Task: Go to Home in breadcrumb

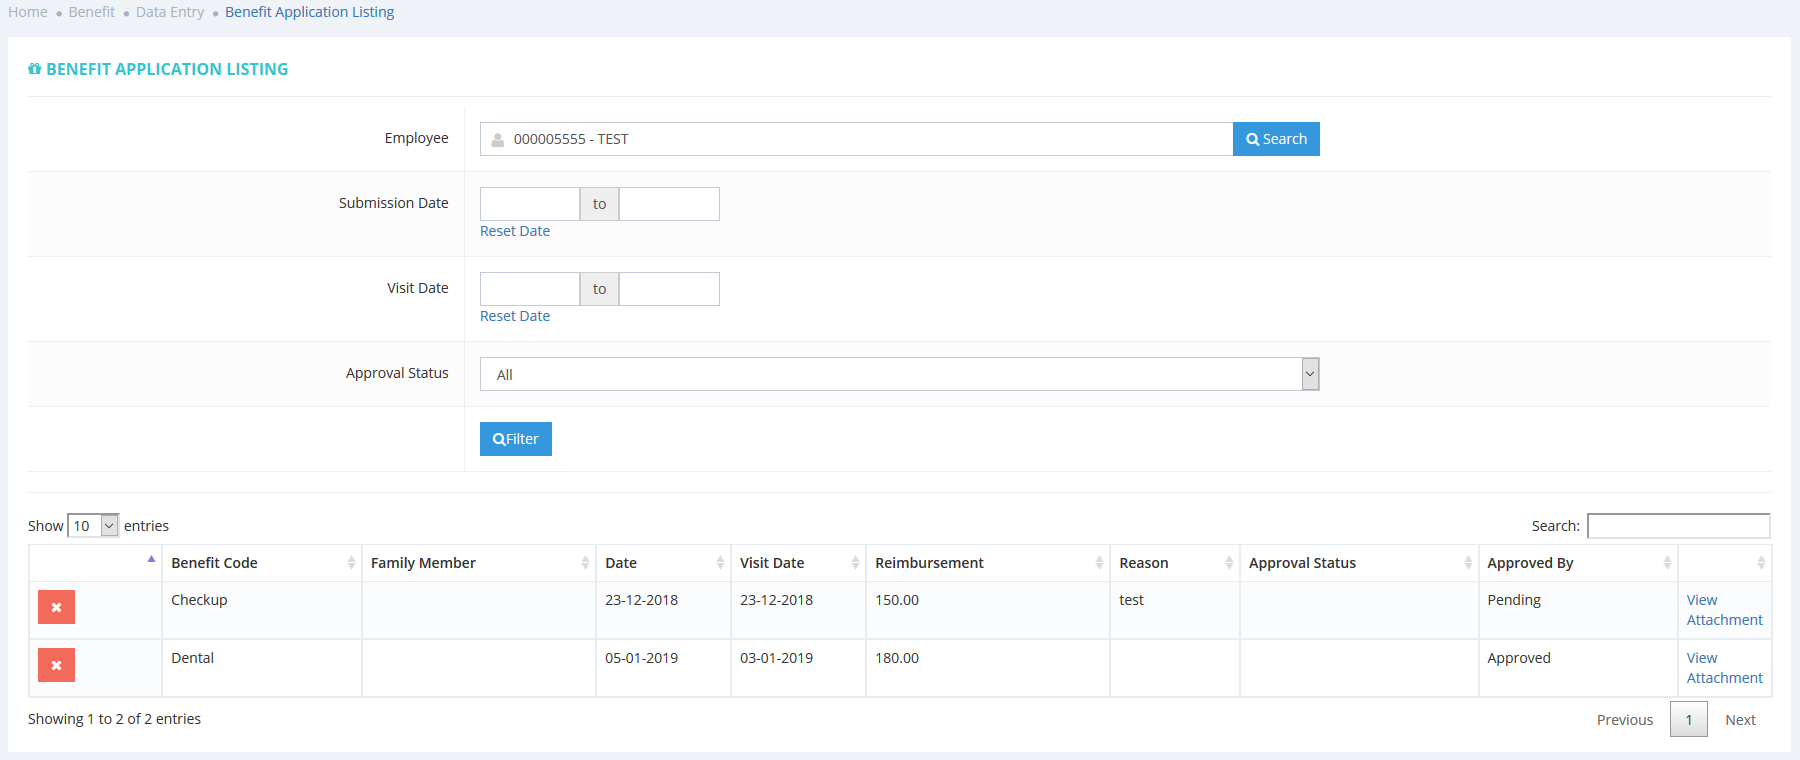Action: click(28, 12)
